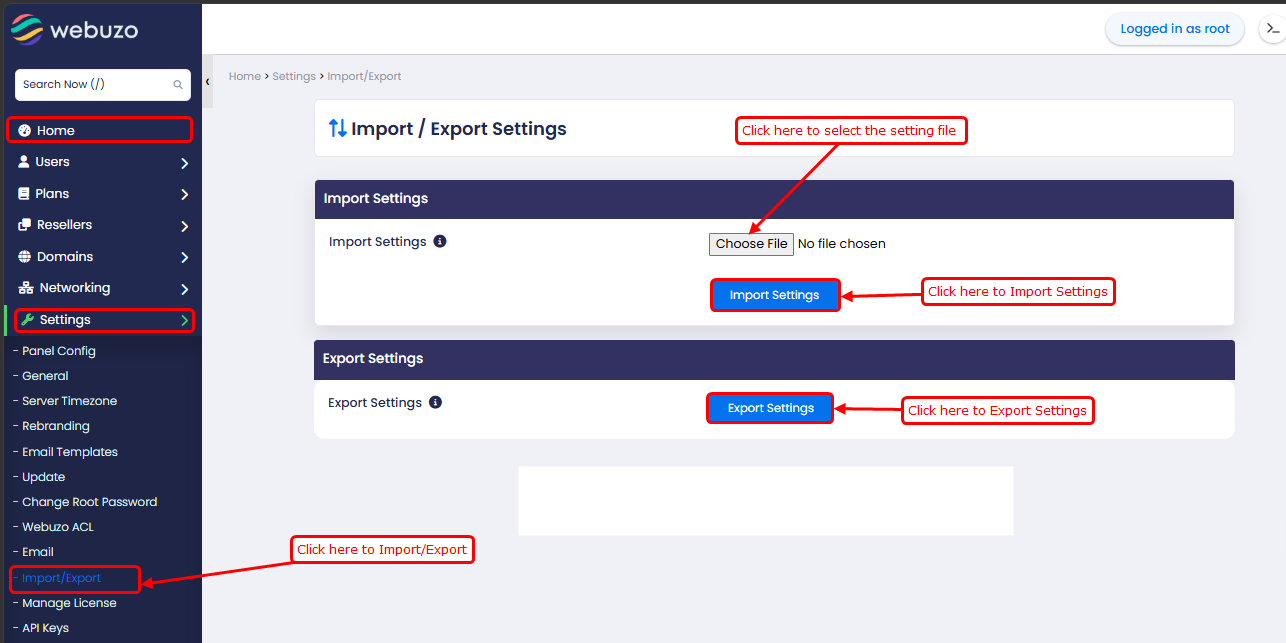Focus the Search Now input field
Viewport: 1286px width, 643px height.
[92, 85]
